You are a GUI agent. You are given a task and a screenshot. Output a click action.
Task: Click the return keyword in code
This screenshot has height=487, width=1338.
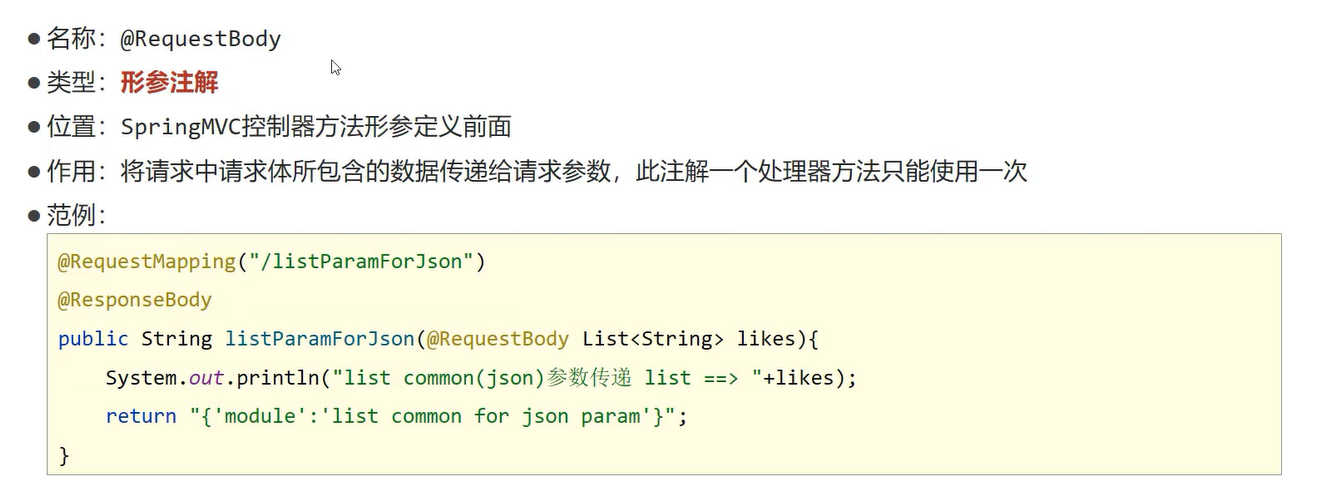[x=141, y=416]
